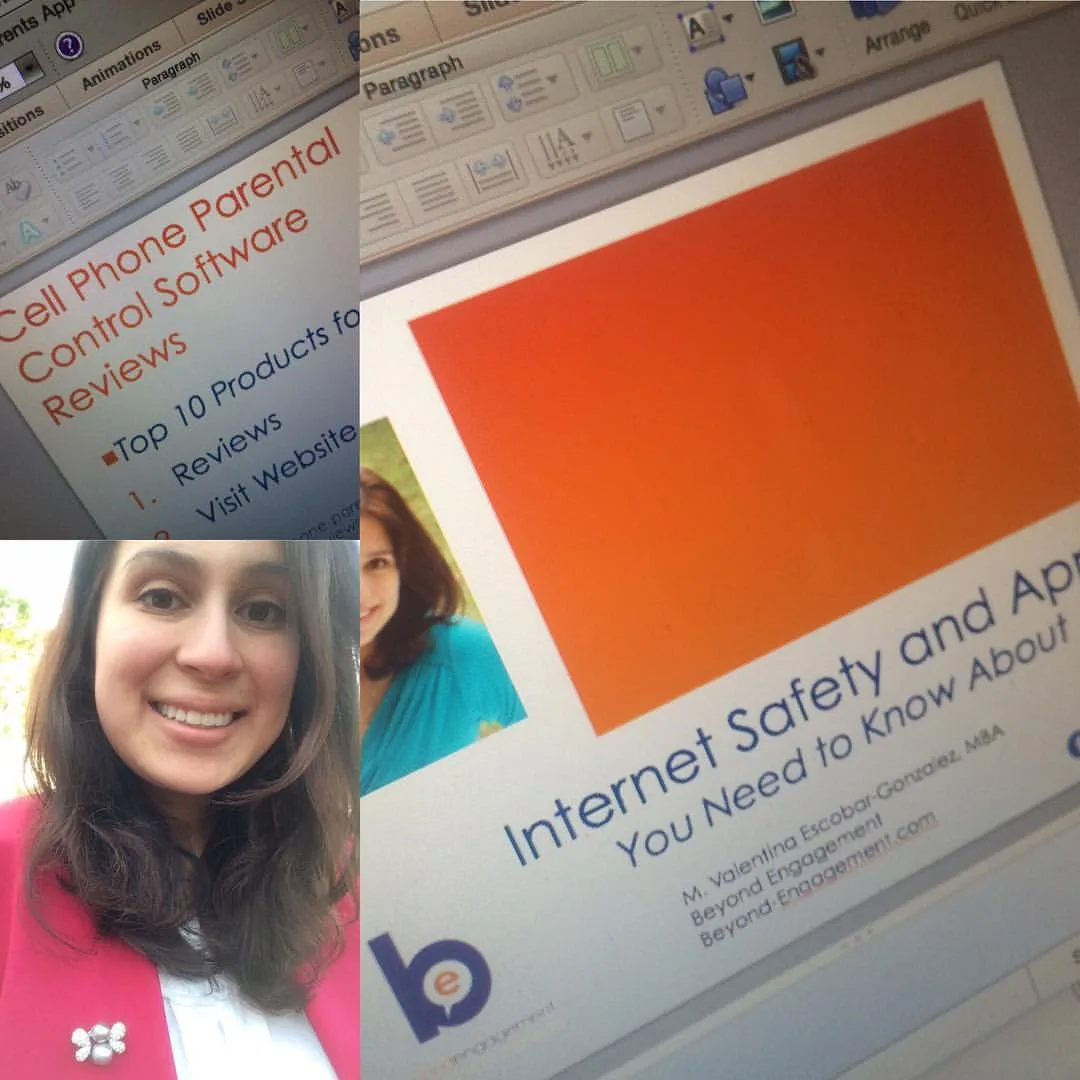Click line spacing icon in left photo ribbon
The width and height of the screenshot is (1080, 1080).
[237, 69]
